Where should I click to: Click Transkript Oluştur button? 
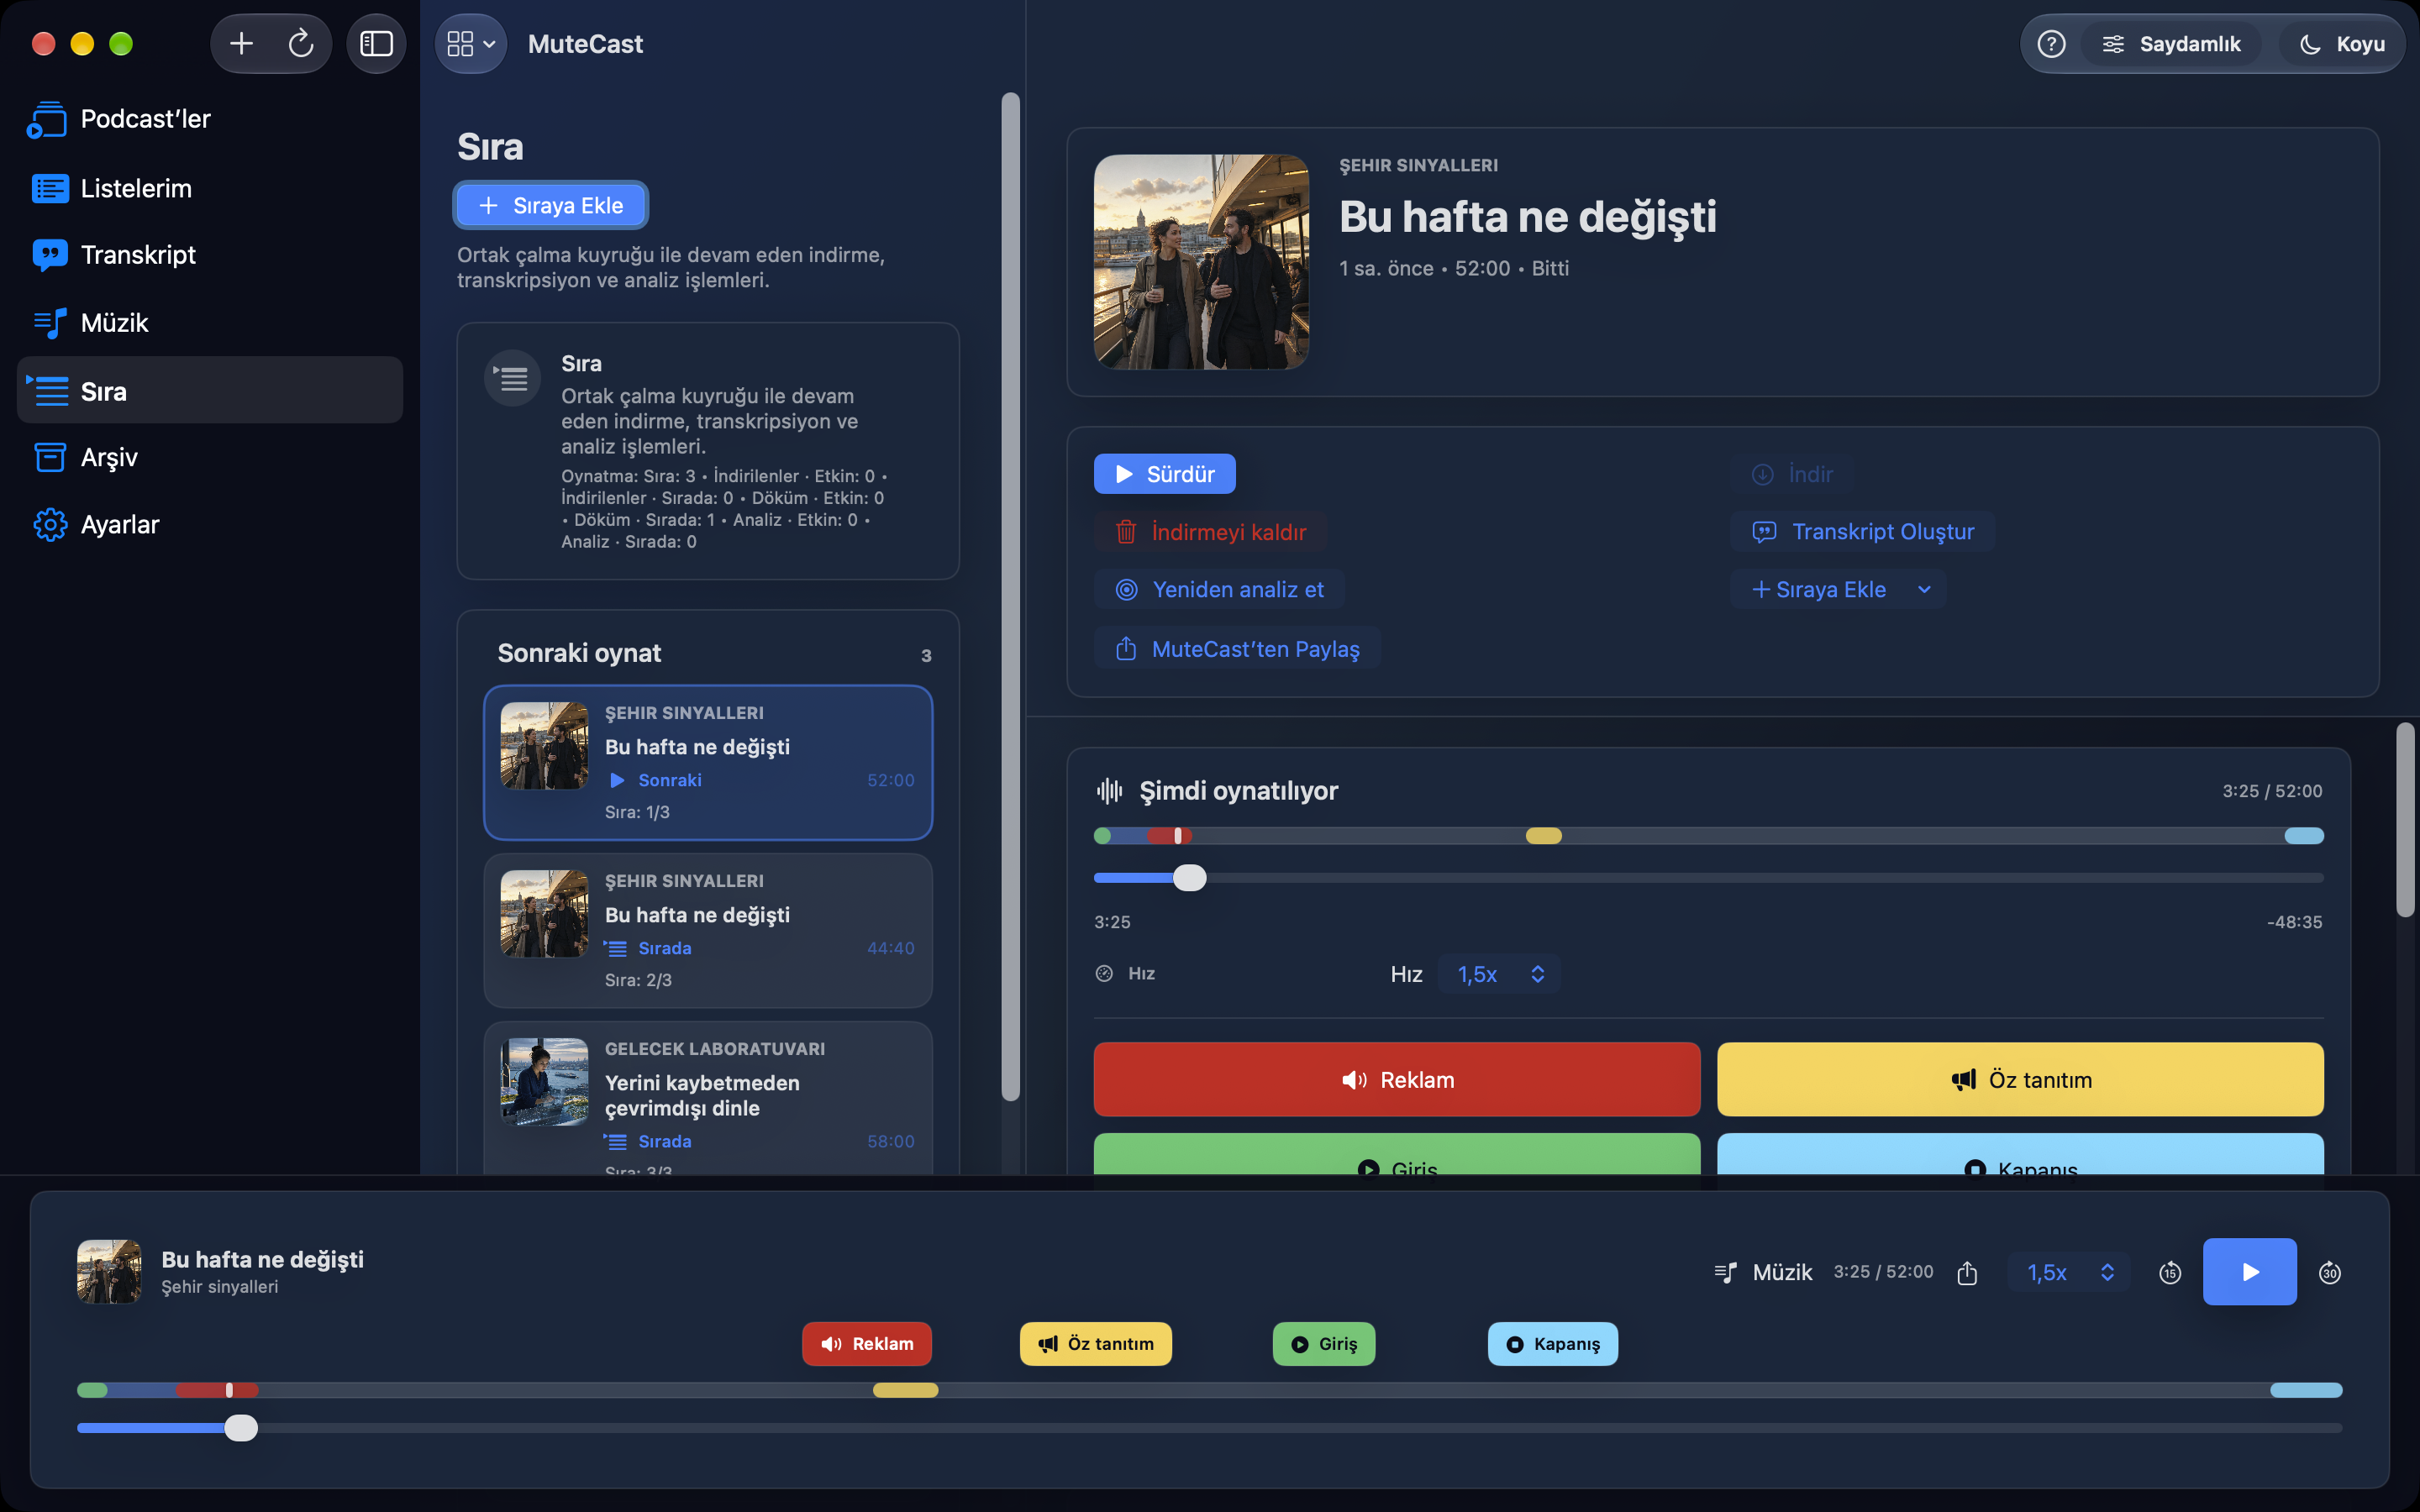1863,532
